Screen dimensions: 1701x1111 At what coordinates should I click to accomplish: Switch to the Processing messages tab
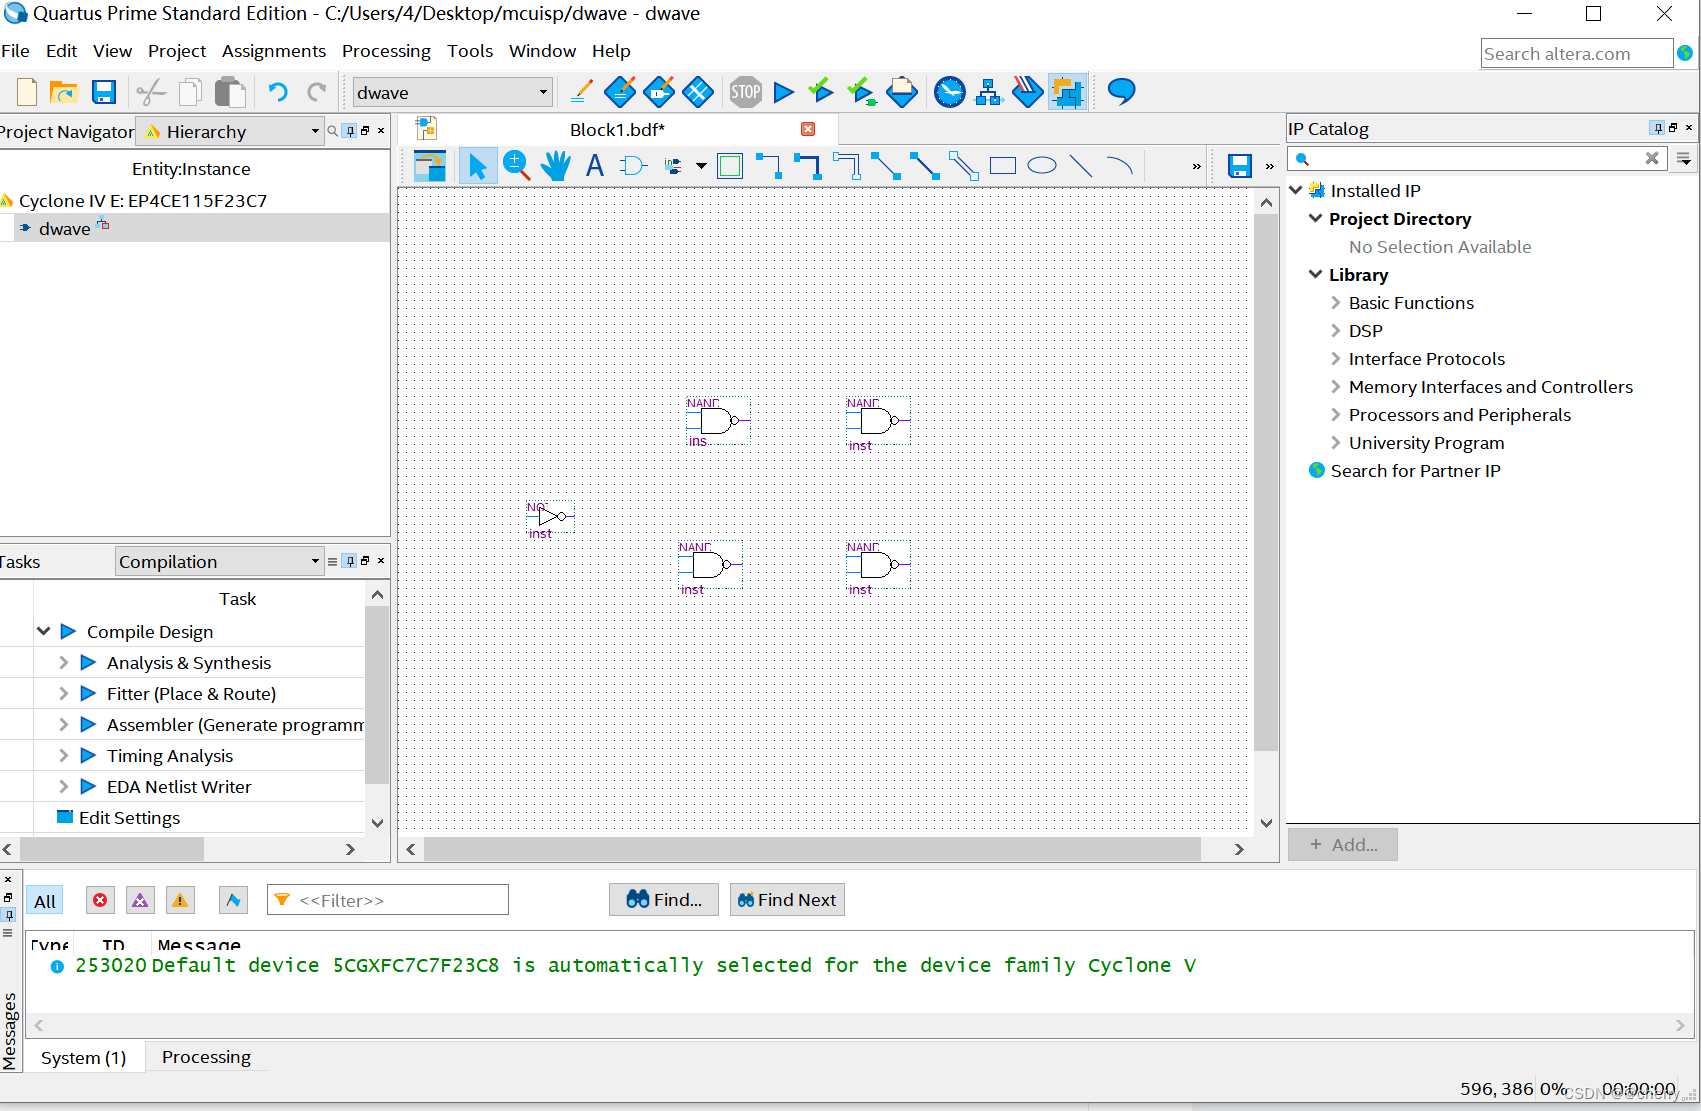[x=206, y=1057]
